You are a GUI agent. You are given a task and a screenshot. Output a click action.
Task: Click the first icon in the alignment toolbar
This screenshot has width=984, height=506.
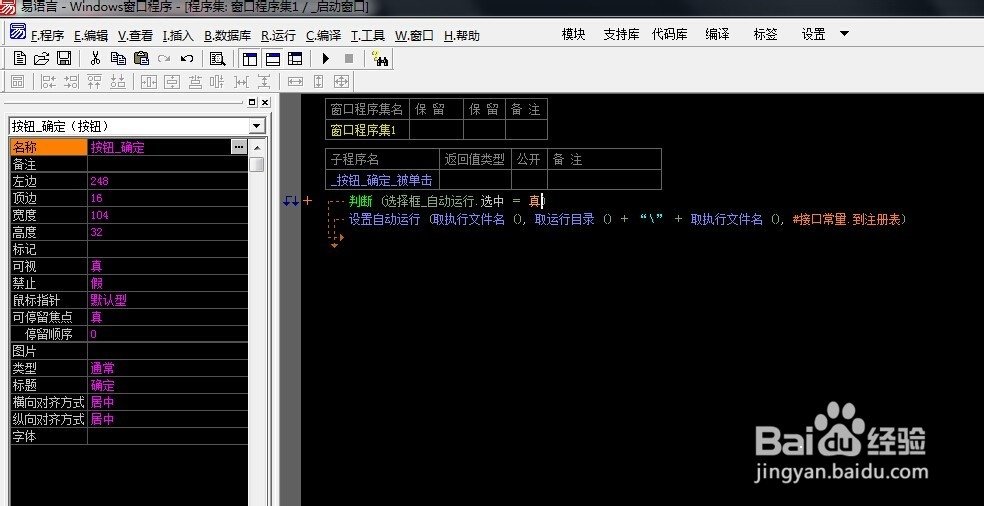18,82
